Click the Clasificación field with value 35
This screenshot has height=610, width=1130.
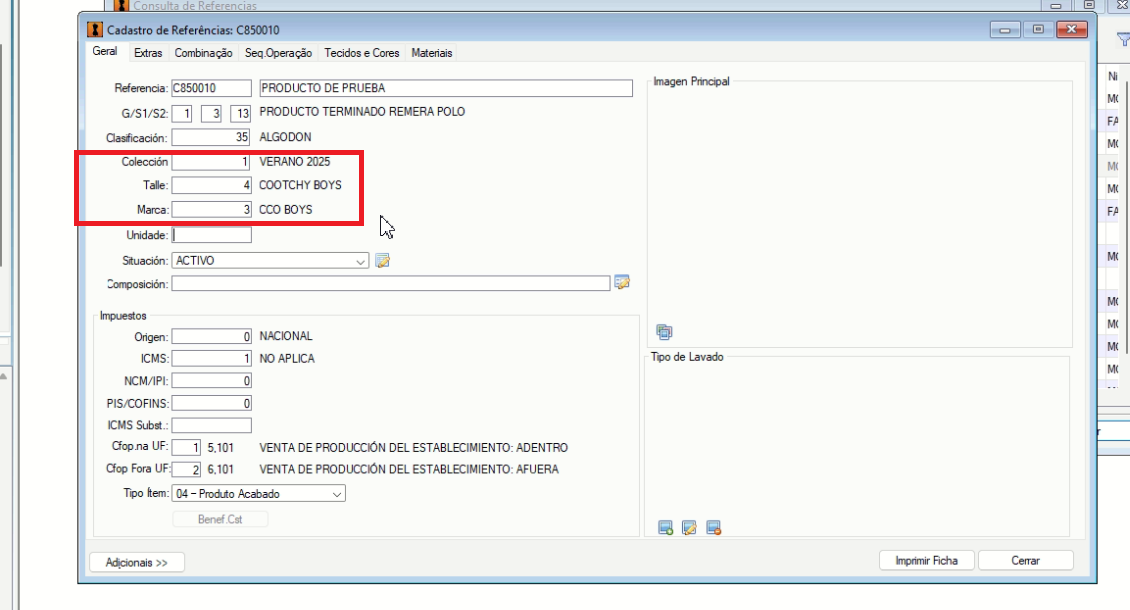tap(211, 137)
